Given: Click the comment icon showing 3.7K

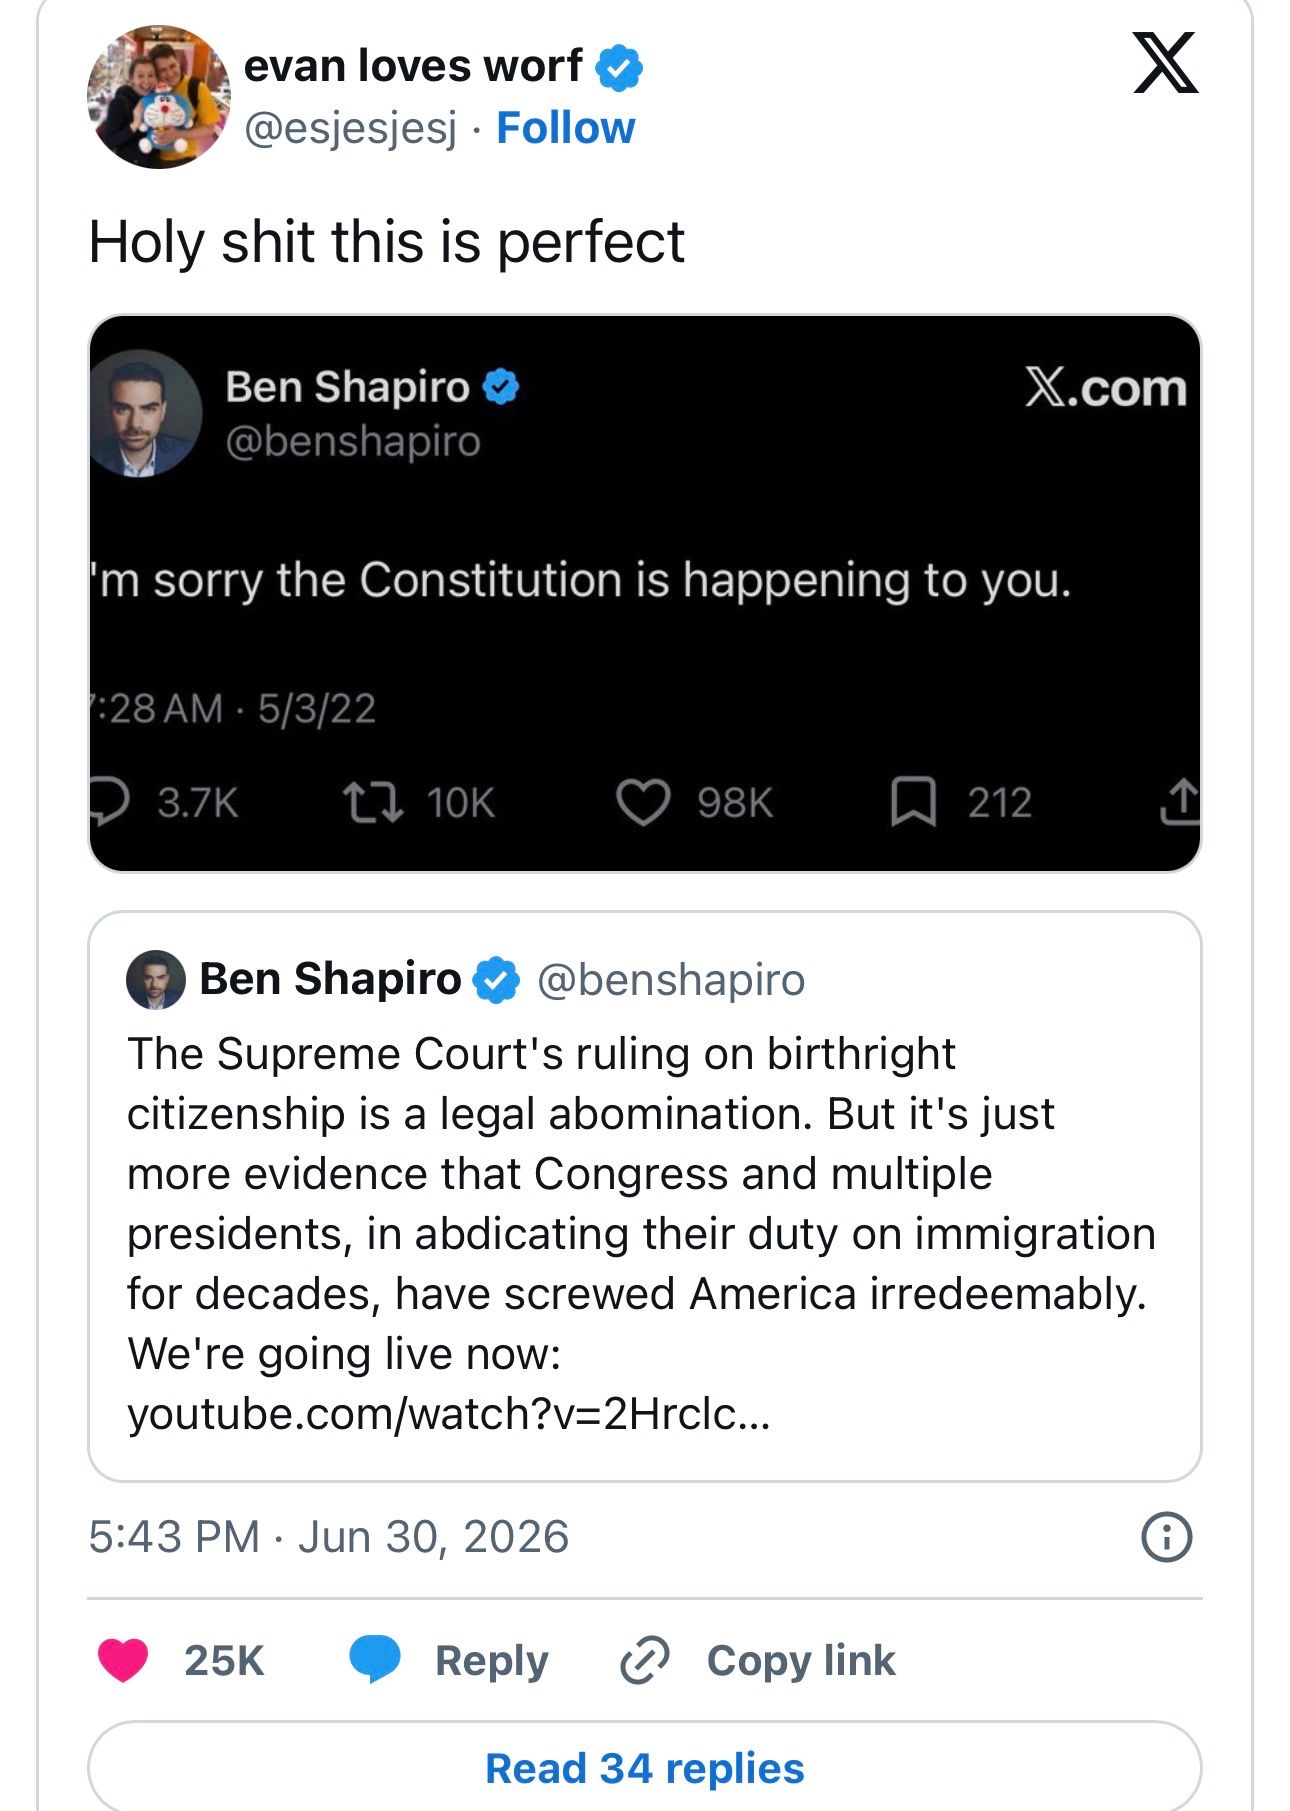Looking at the screenshot, I should 109,802.
